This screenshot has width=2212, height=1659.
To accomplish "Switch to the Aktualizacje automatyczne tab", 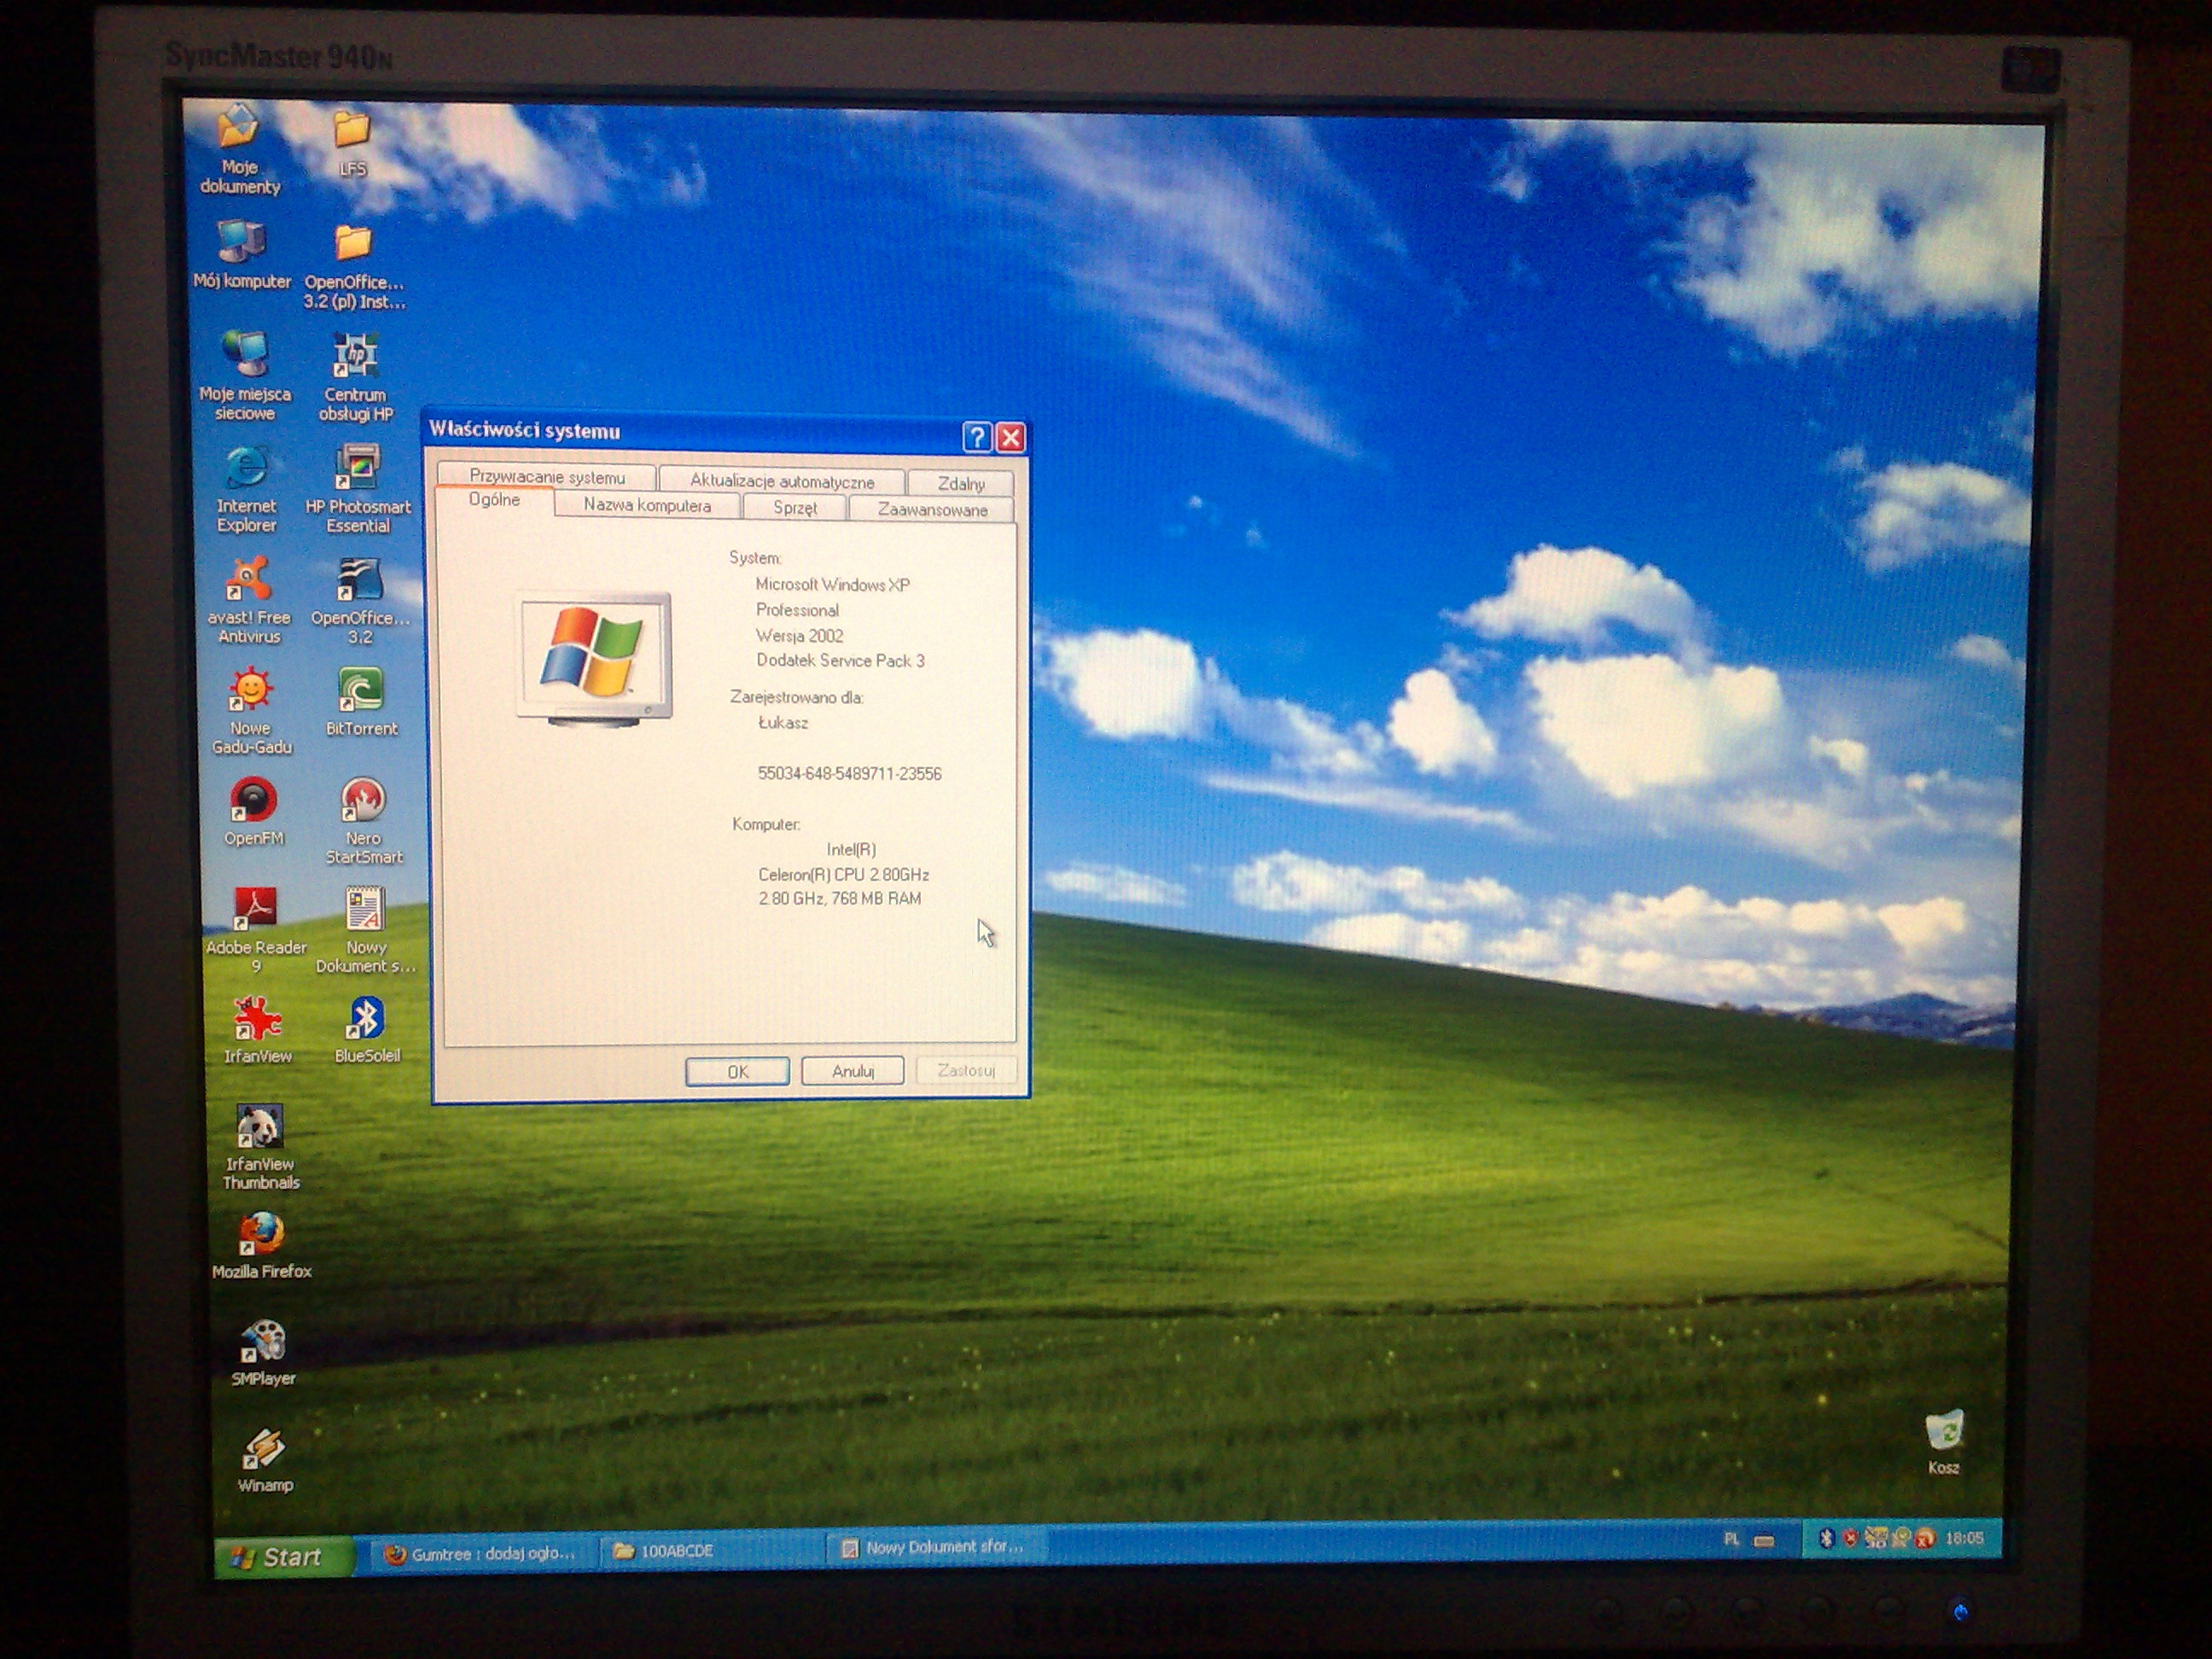I will tap(782, 481).
